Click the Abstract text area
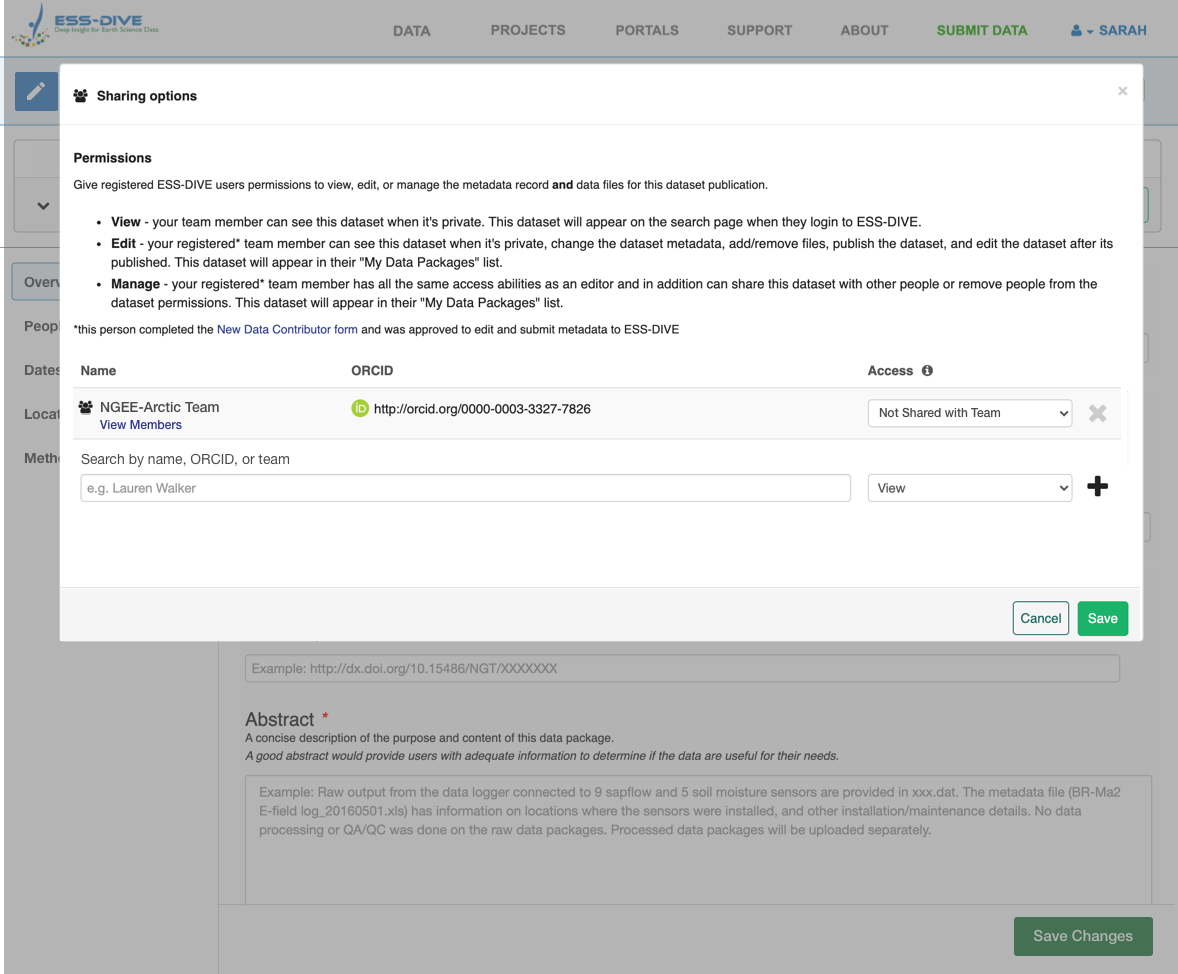This screenshot has width=1178, height=974. point(698,840)
